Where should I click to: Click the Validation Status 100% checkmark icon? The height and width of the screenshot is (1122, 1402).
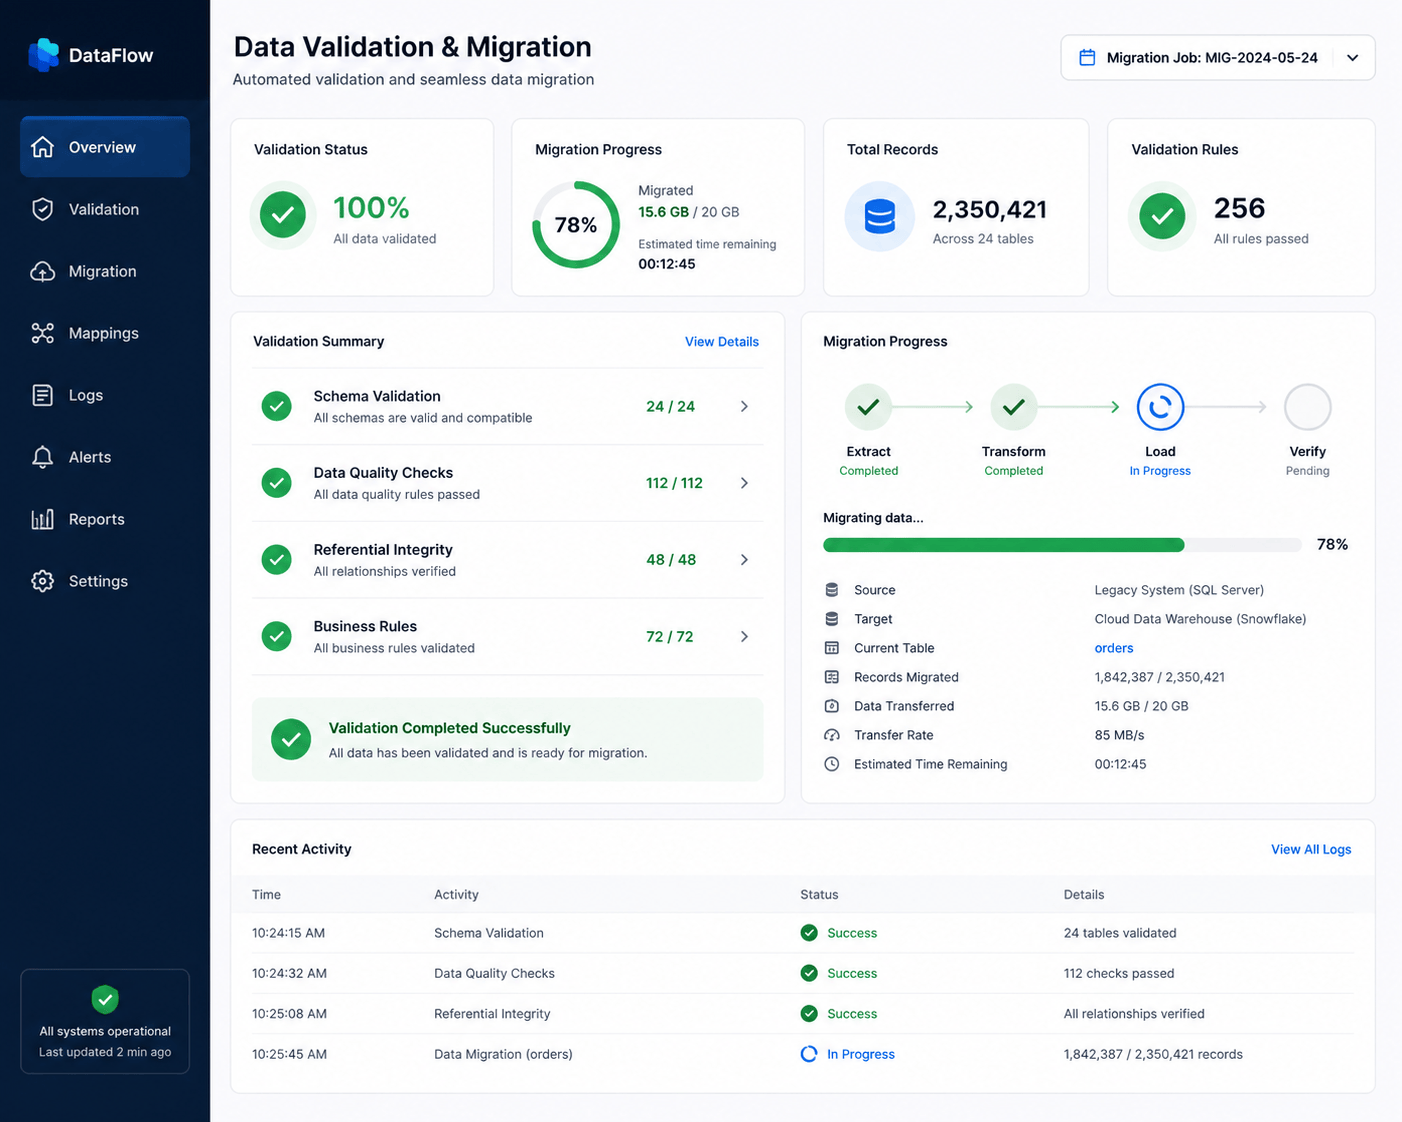click(x=283, y=215)
